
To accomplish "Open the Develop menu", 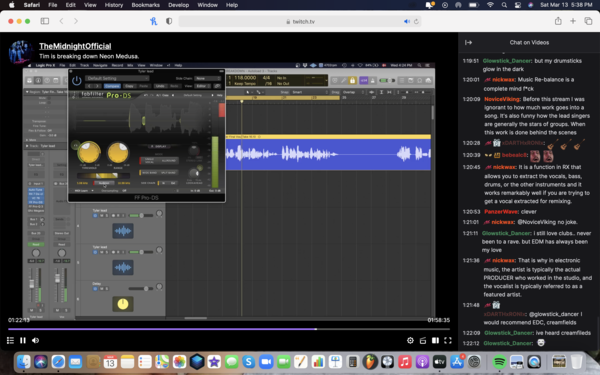I will pyautogui.click(x=178, y=5).
